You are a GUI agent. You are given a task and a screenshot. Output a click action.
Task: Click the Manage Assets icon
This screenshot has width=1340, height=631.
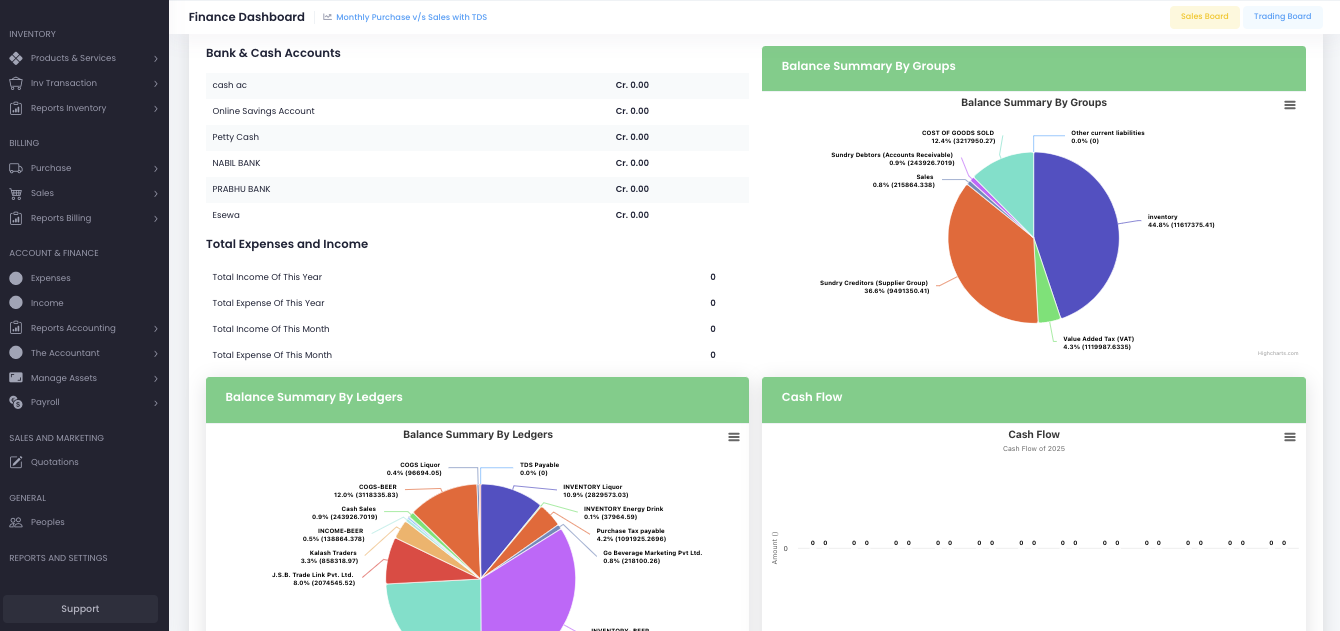[x=16, y=378]
